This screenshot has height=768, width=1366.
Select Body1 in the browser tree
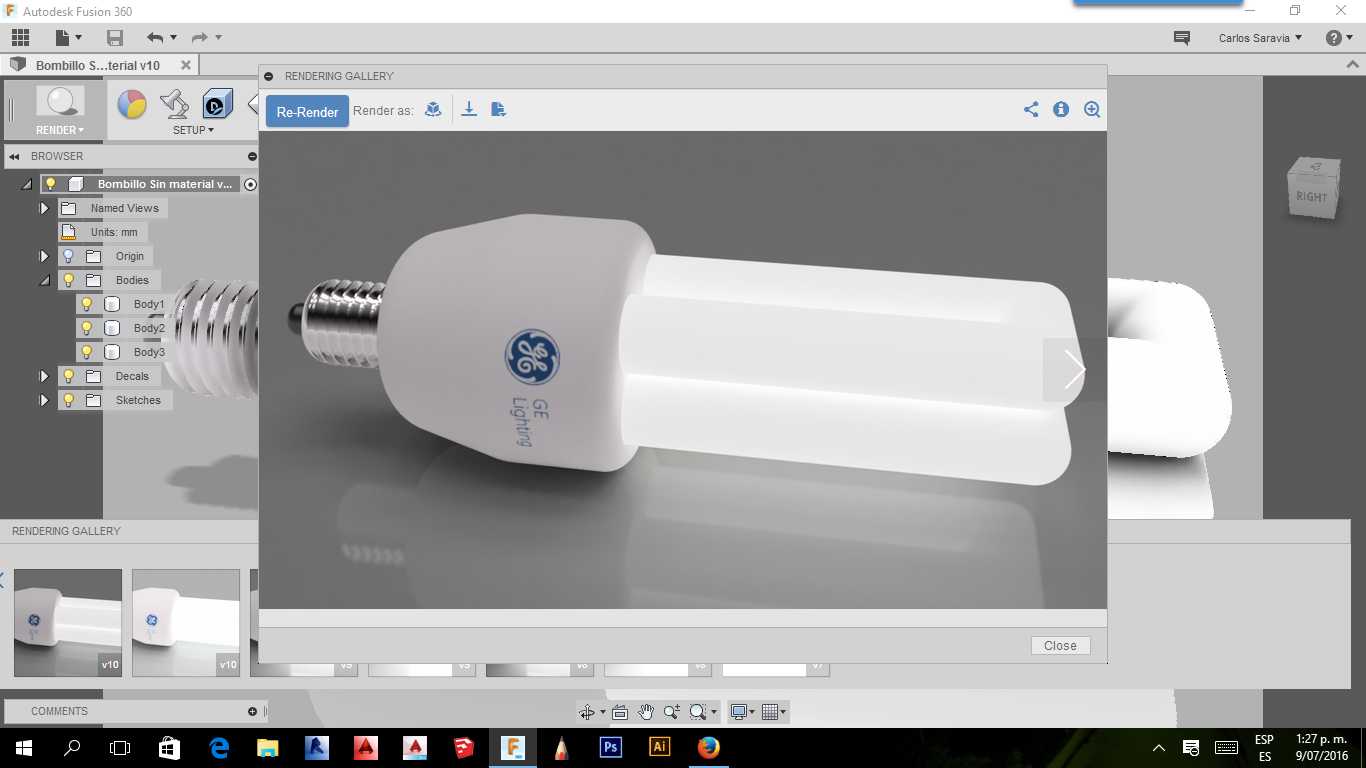[149, 304]
